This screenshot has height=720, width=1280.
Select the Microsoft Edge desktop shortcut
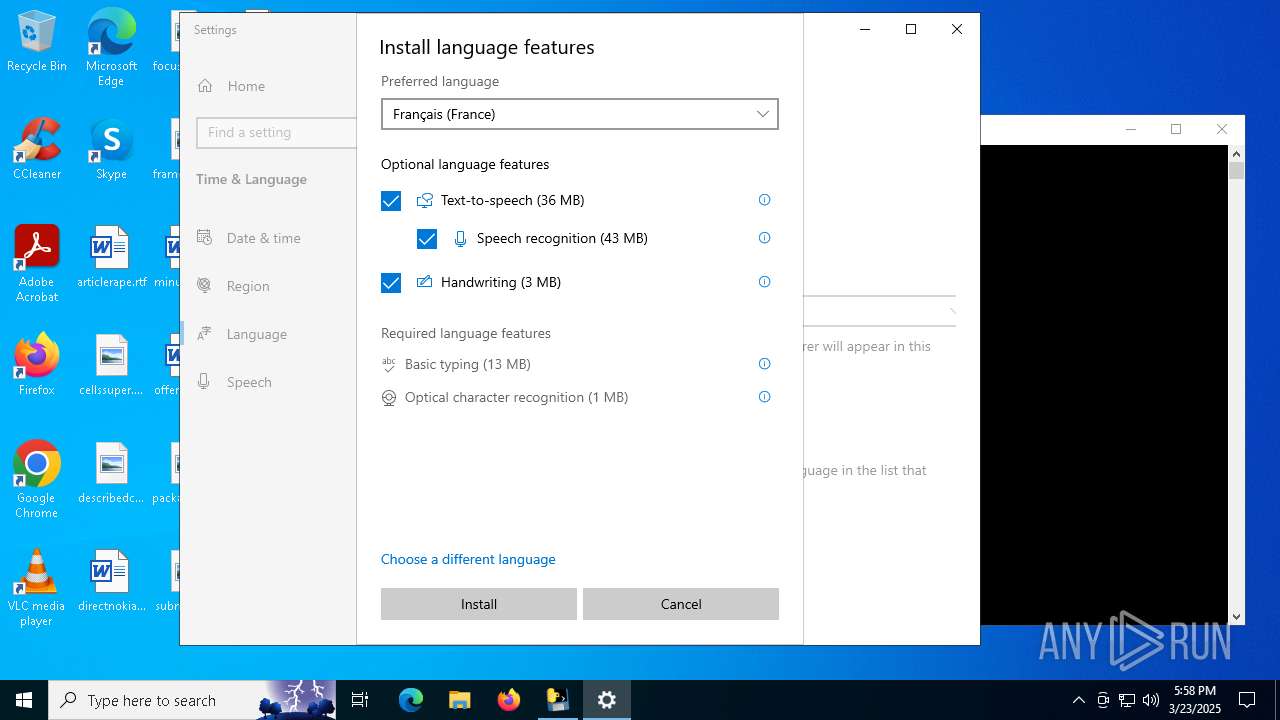coord(111,47)
